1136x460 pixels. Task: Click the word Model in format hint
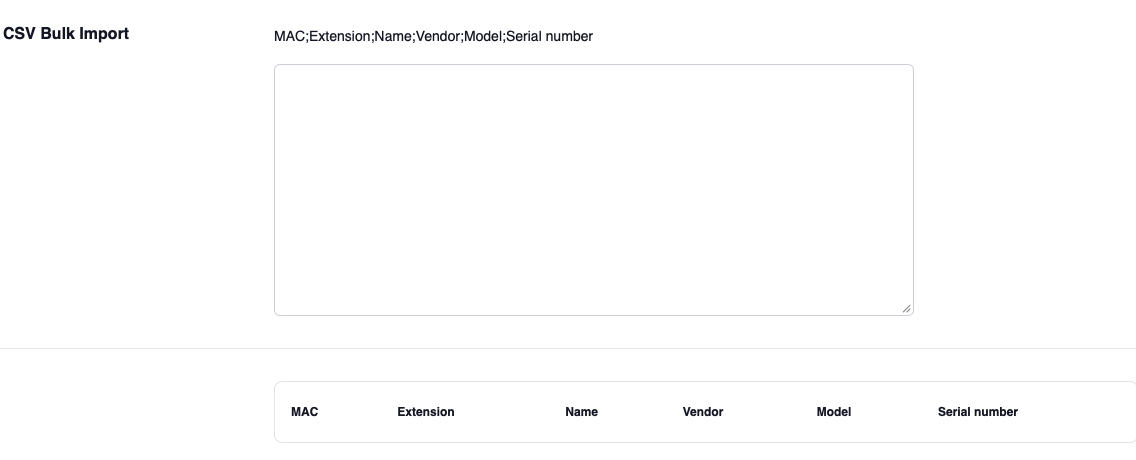coord(484,37)
